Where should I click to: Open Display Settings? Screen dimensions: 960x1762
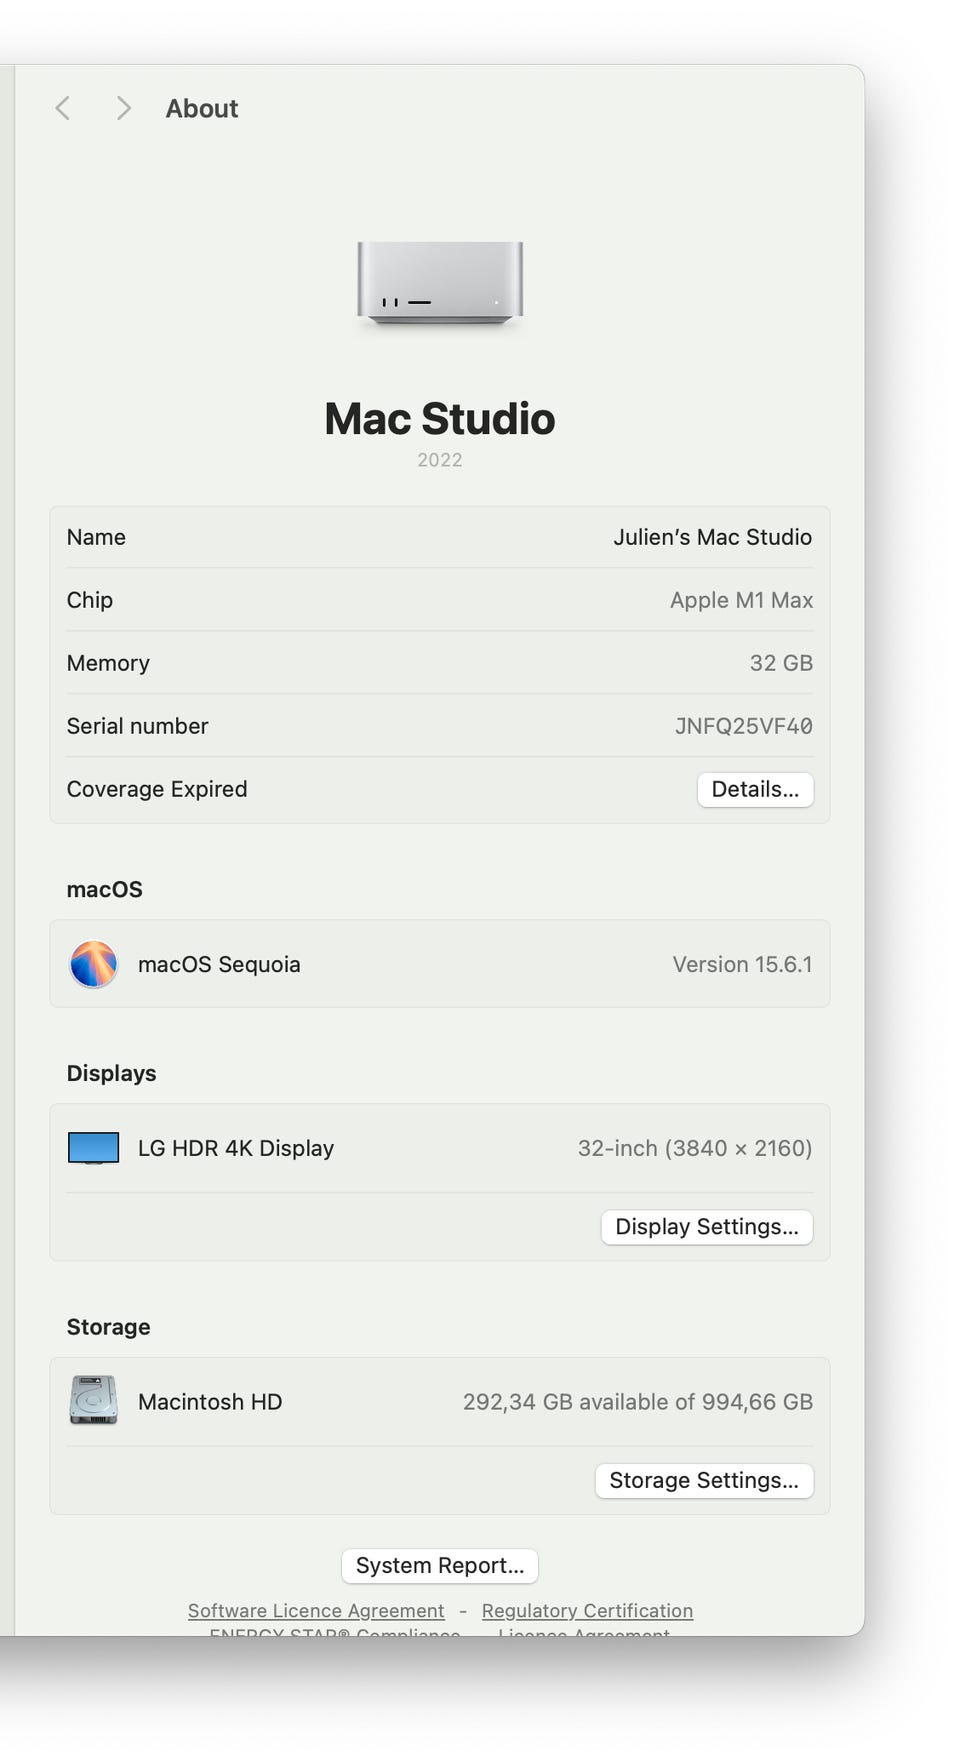coord(706,1227)
